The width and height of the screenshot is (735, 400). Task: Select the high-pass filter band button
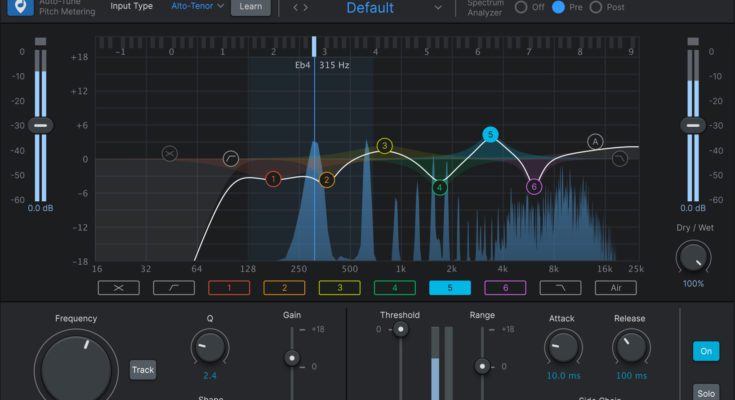[x=118, y=288]
